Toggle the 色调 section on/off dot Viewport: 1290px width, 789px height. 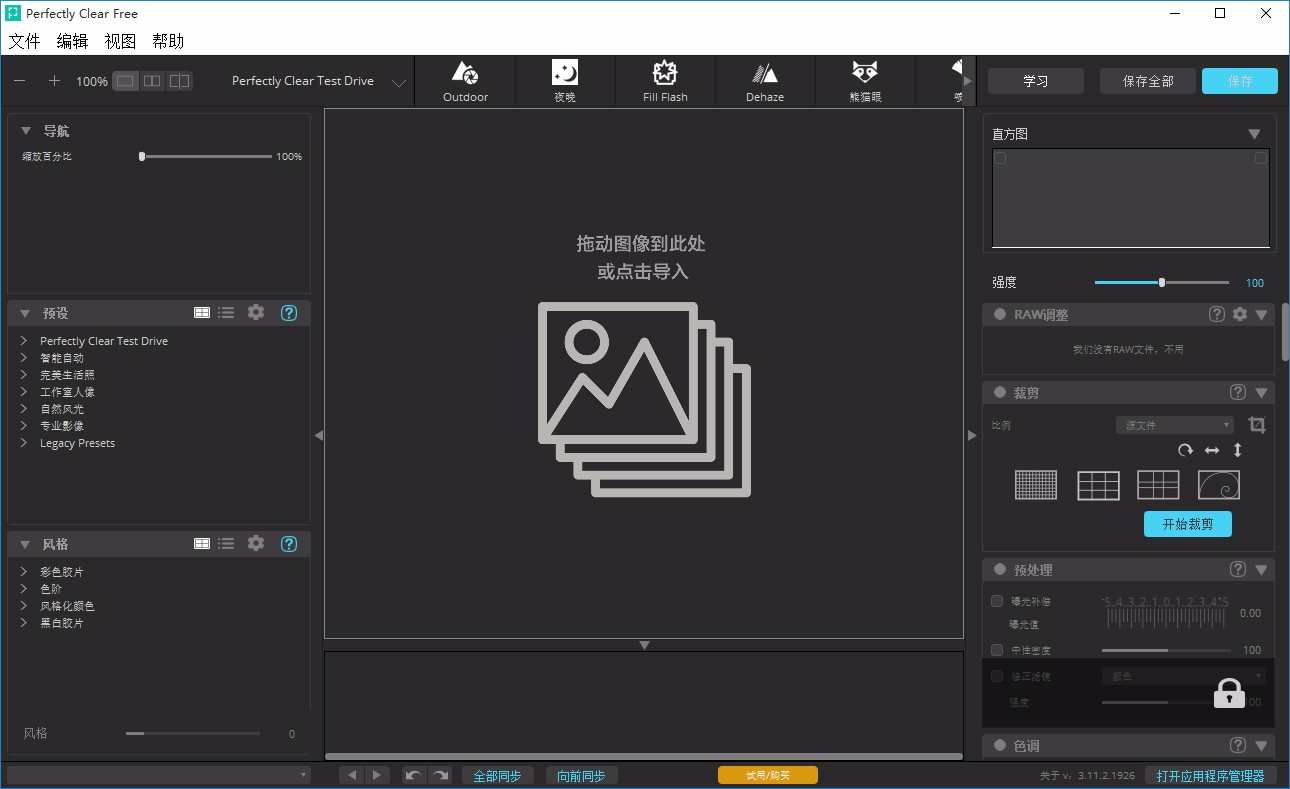1000,746
